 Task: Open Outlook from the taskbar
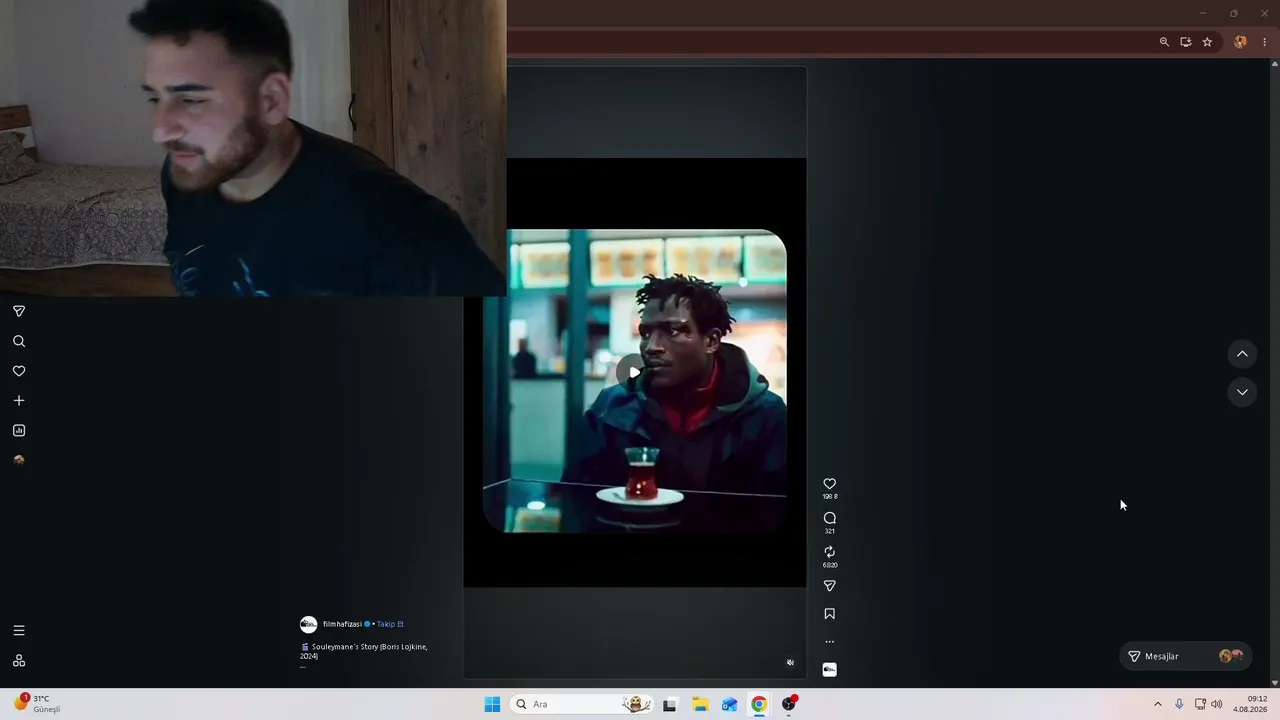point(730,704)
